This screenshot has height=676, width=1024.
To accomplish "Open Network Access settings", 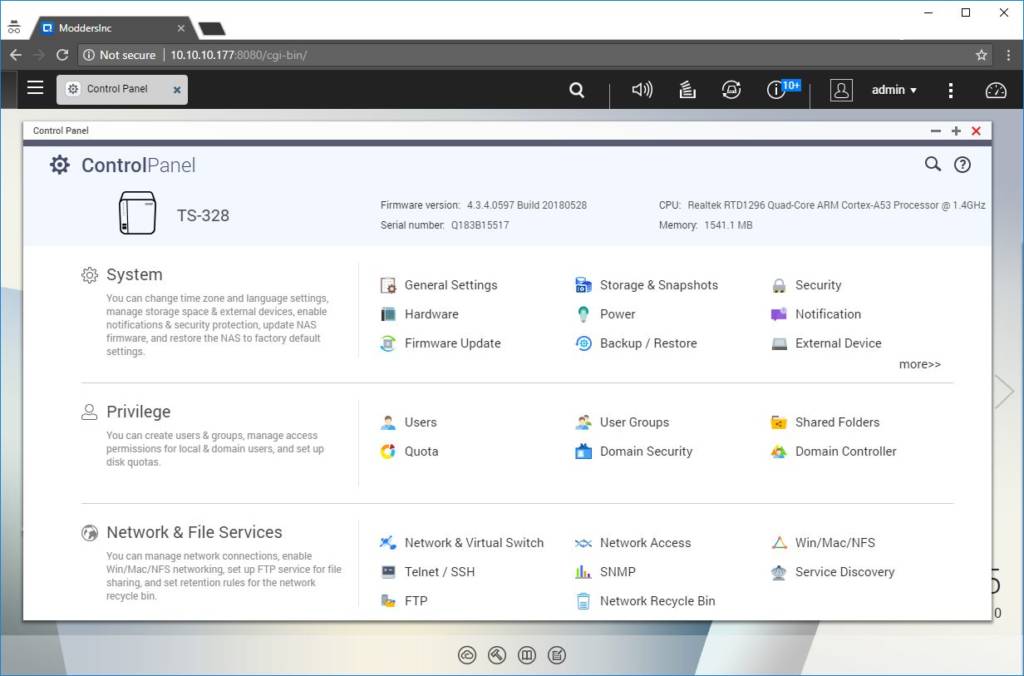I will (633, 543).
